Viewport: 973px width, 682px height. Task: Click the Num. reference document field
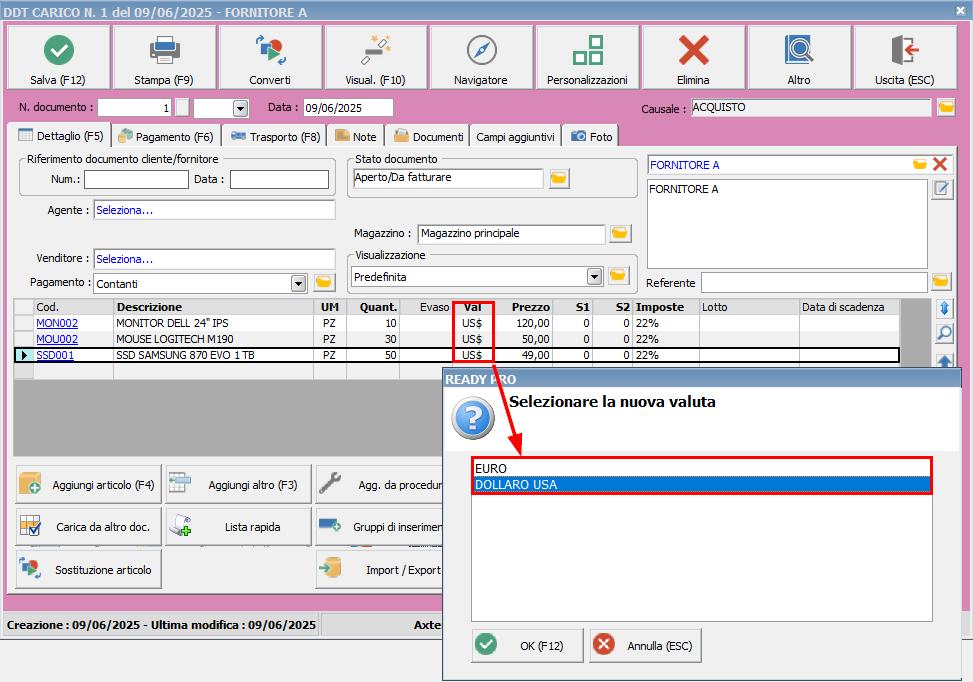136,179
